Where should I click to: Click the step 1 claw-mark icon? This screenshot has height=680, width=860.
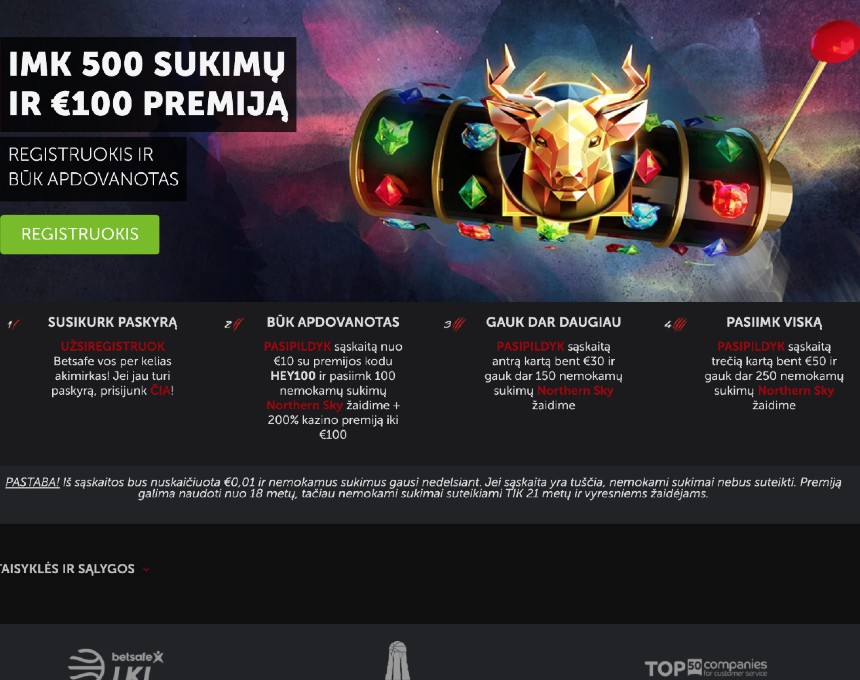(x=13, y=325)
